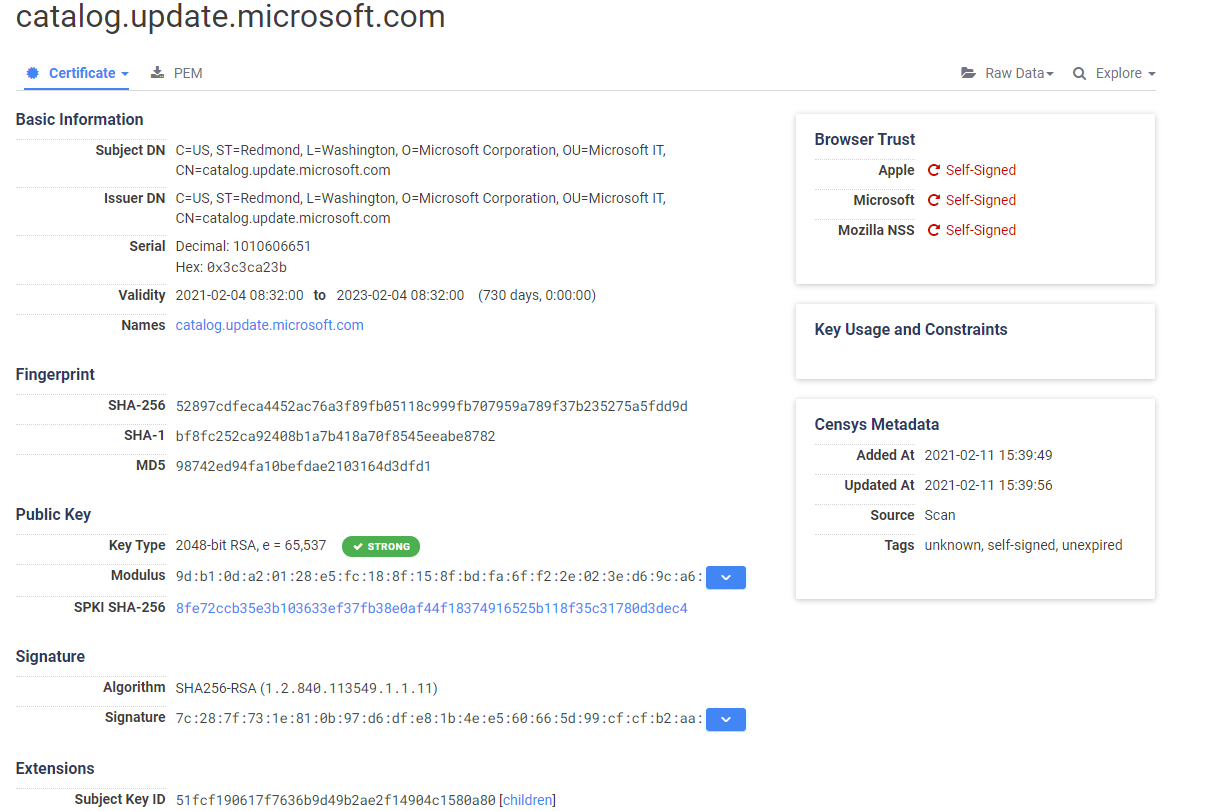Click Tags value unknown, self-signed, unexpired
This screenshot has height=811, width=1216.
[1024, 545]
